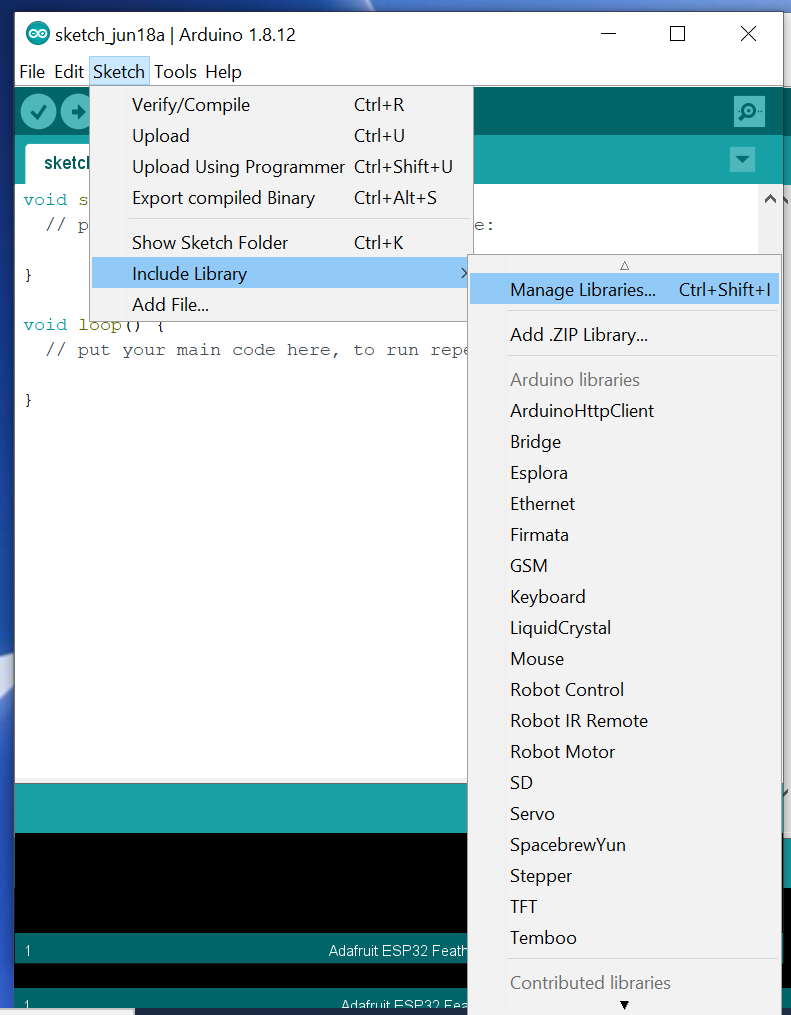791x1015 pixels.
Task: Select Add File menu entry
Action: point(170,305)
